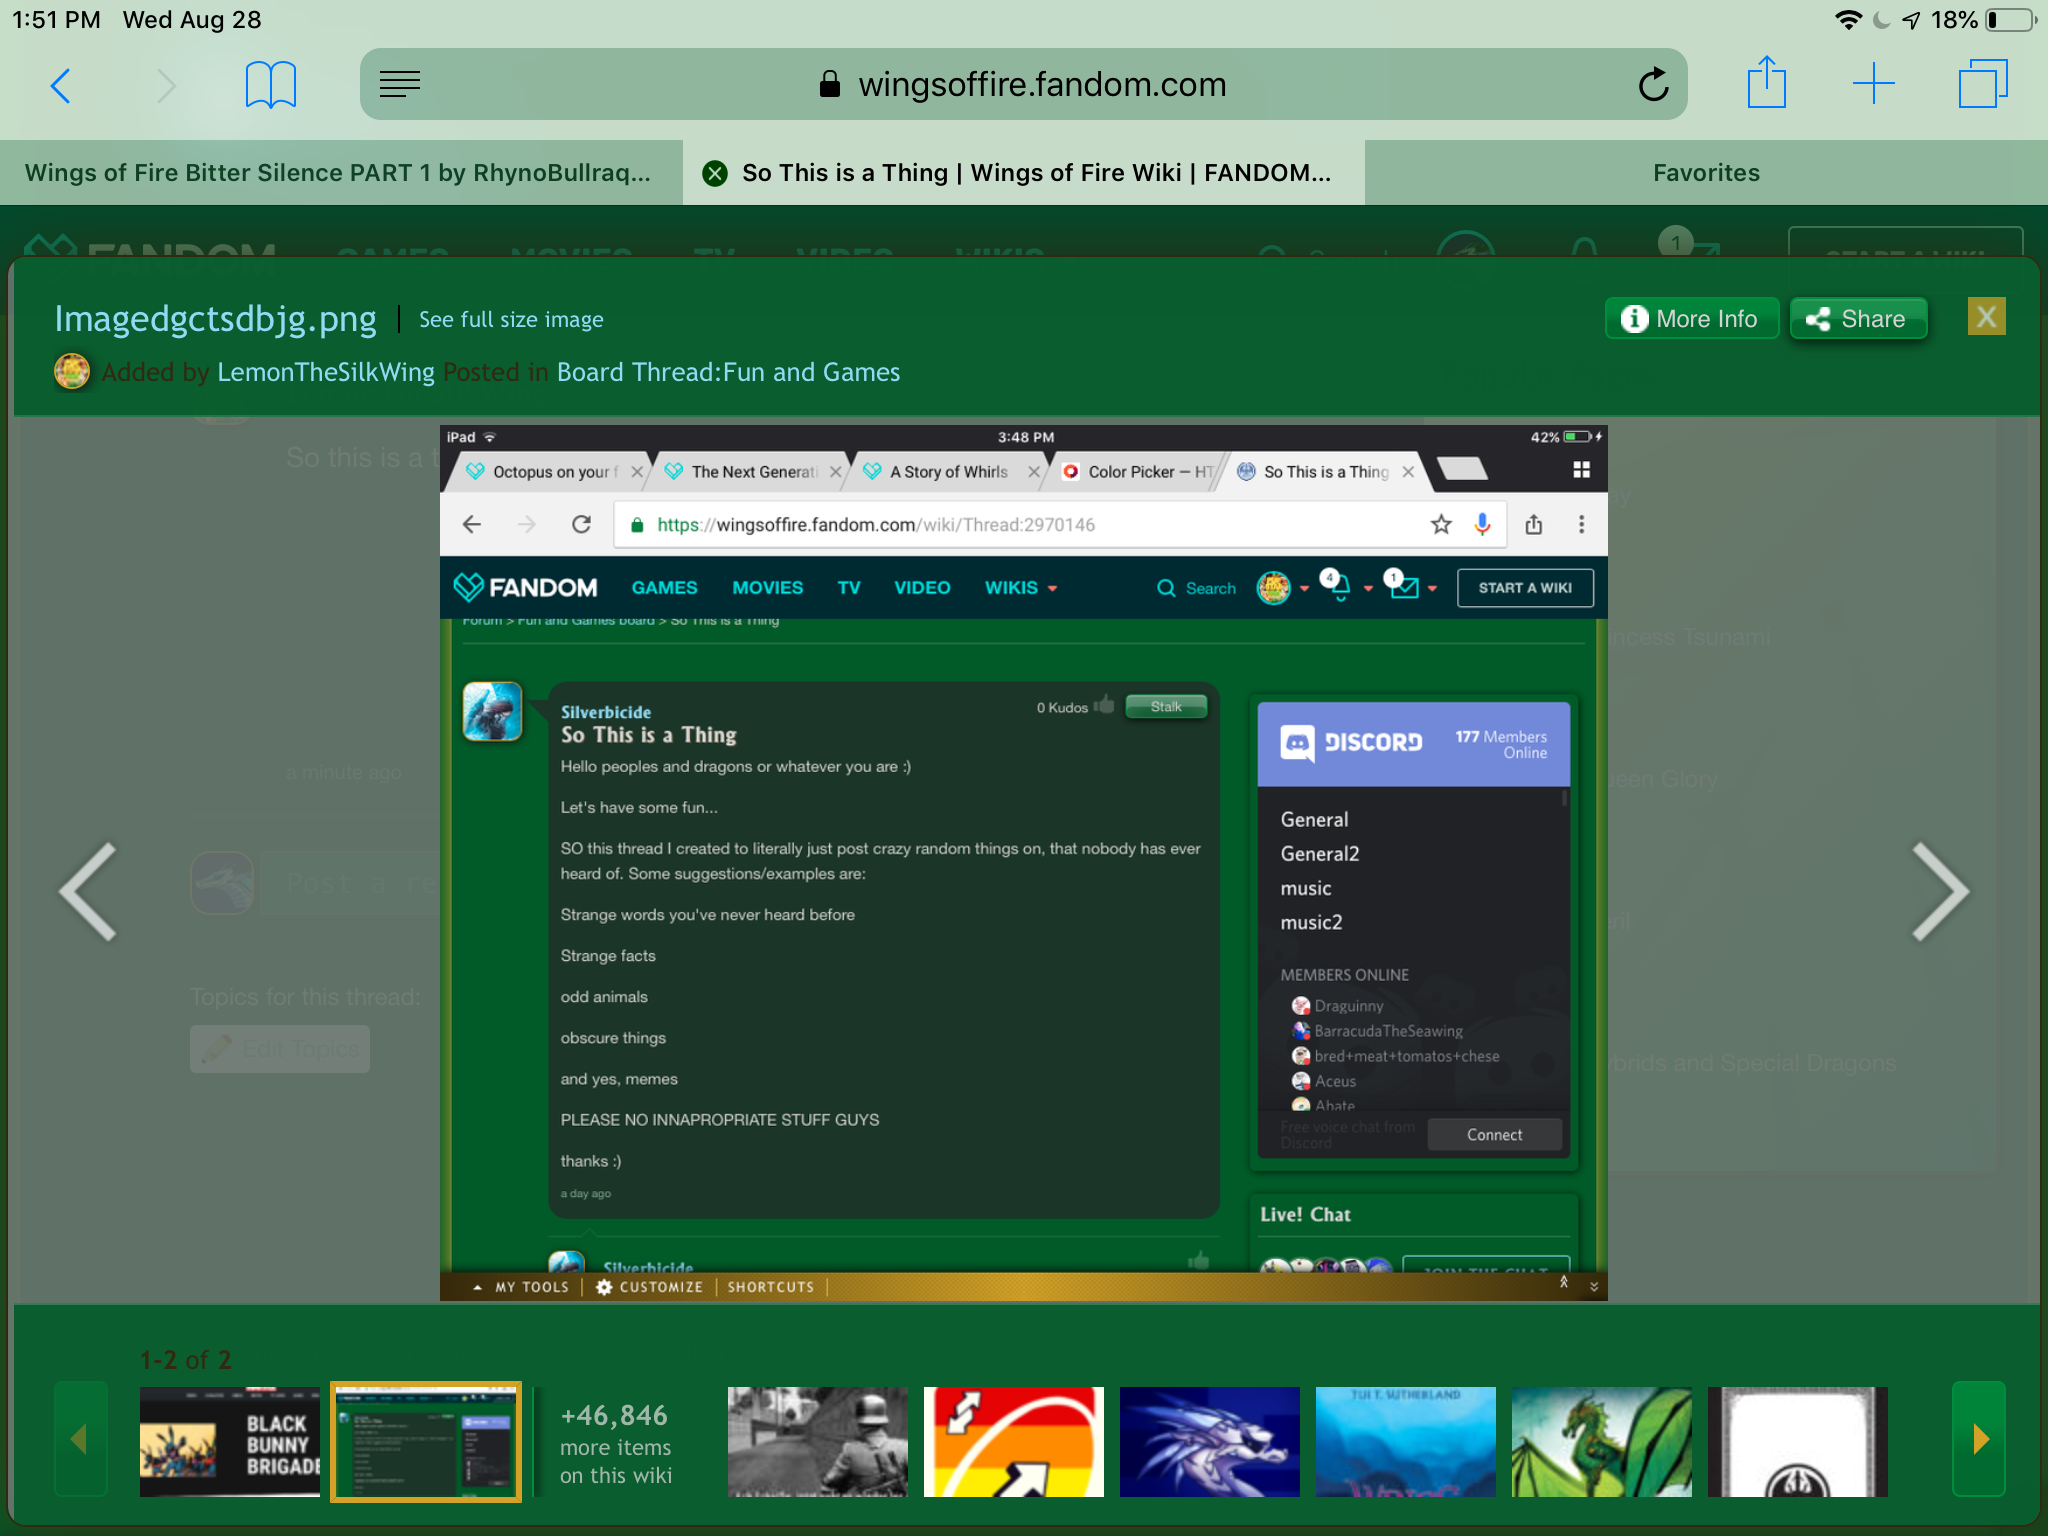Tap Safari back arrow button

click(61, 85)
